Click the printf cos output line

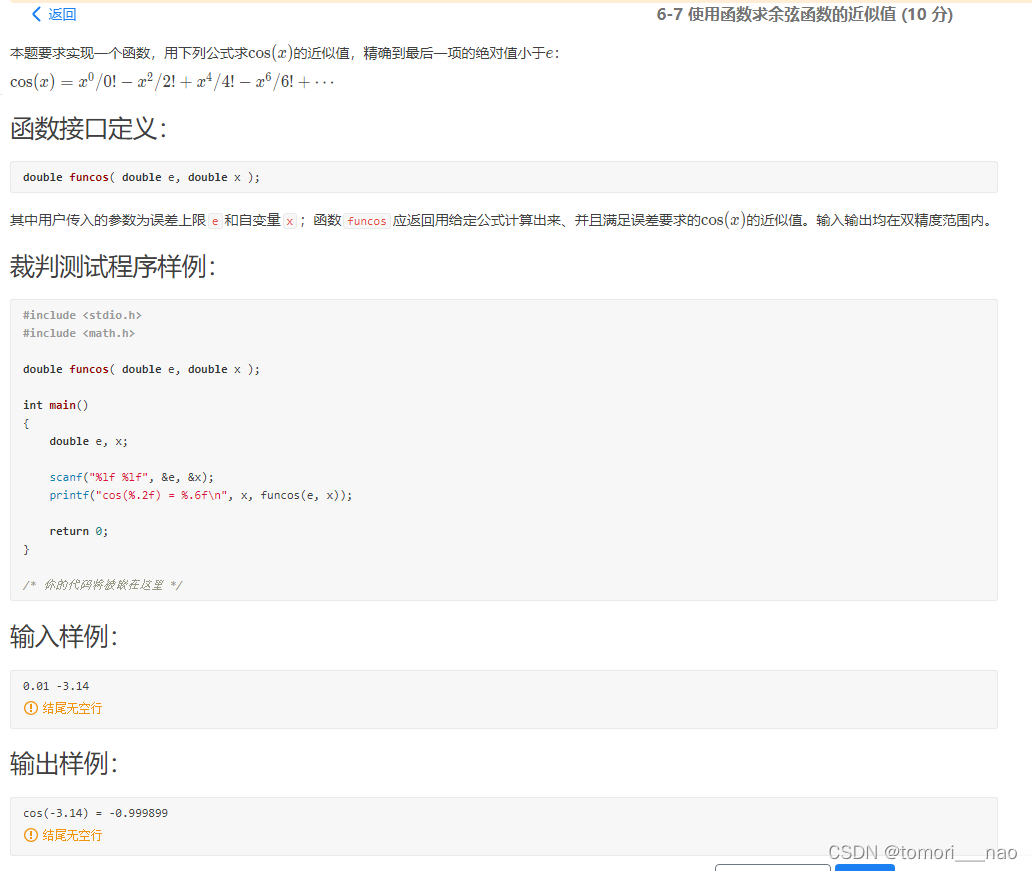tap(201, 495)
